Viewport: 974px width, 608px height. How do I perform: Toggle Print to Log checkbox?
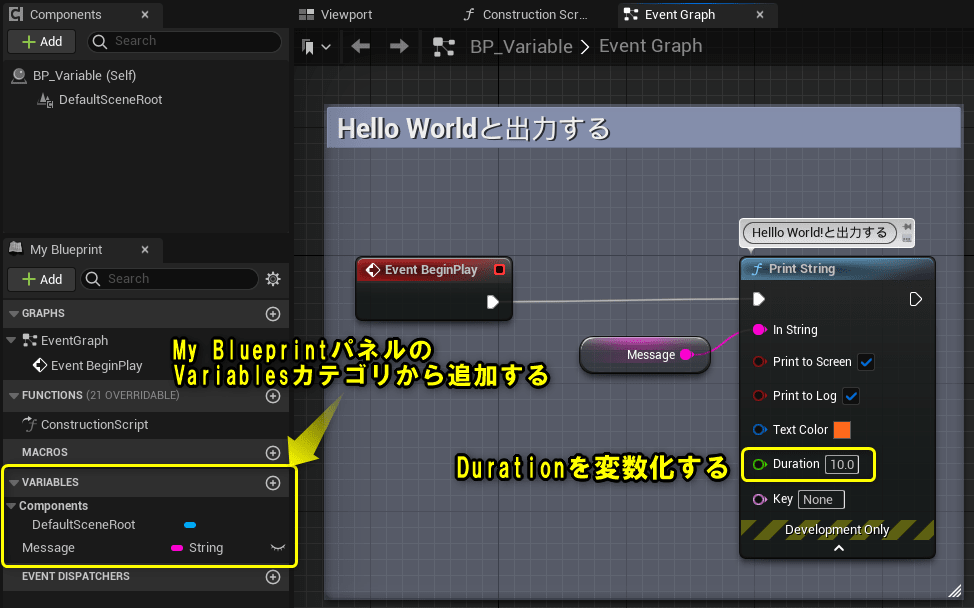(853, 395)
